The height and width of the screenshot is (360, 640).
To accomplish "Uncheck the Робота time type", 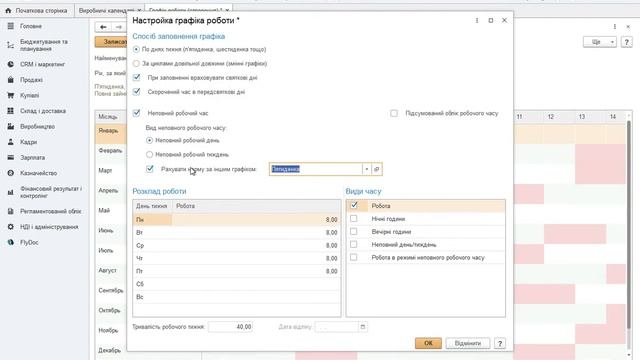I will 354,206.
